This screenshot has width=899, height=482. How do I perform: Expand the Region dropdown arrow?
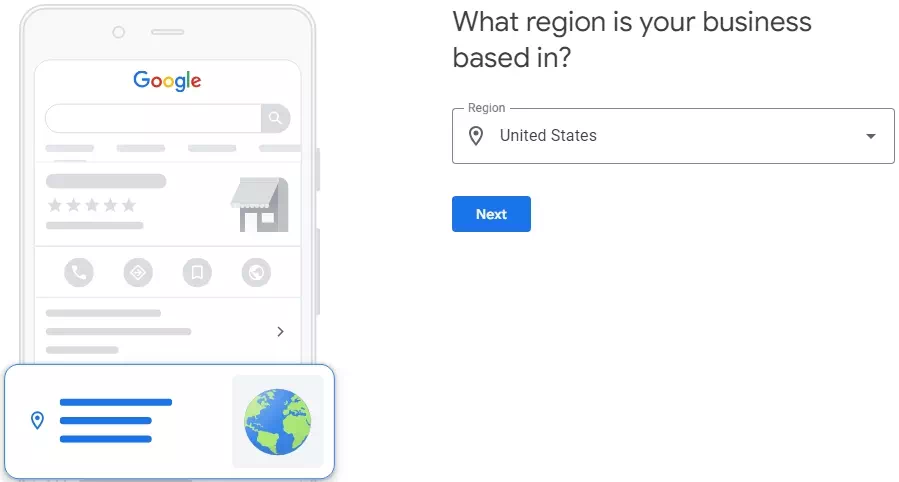pos(870,136)
